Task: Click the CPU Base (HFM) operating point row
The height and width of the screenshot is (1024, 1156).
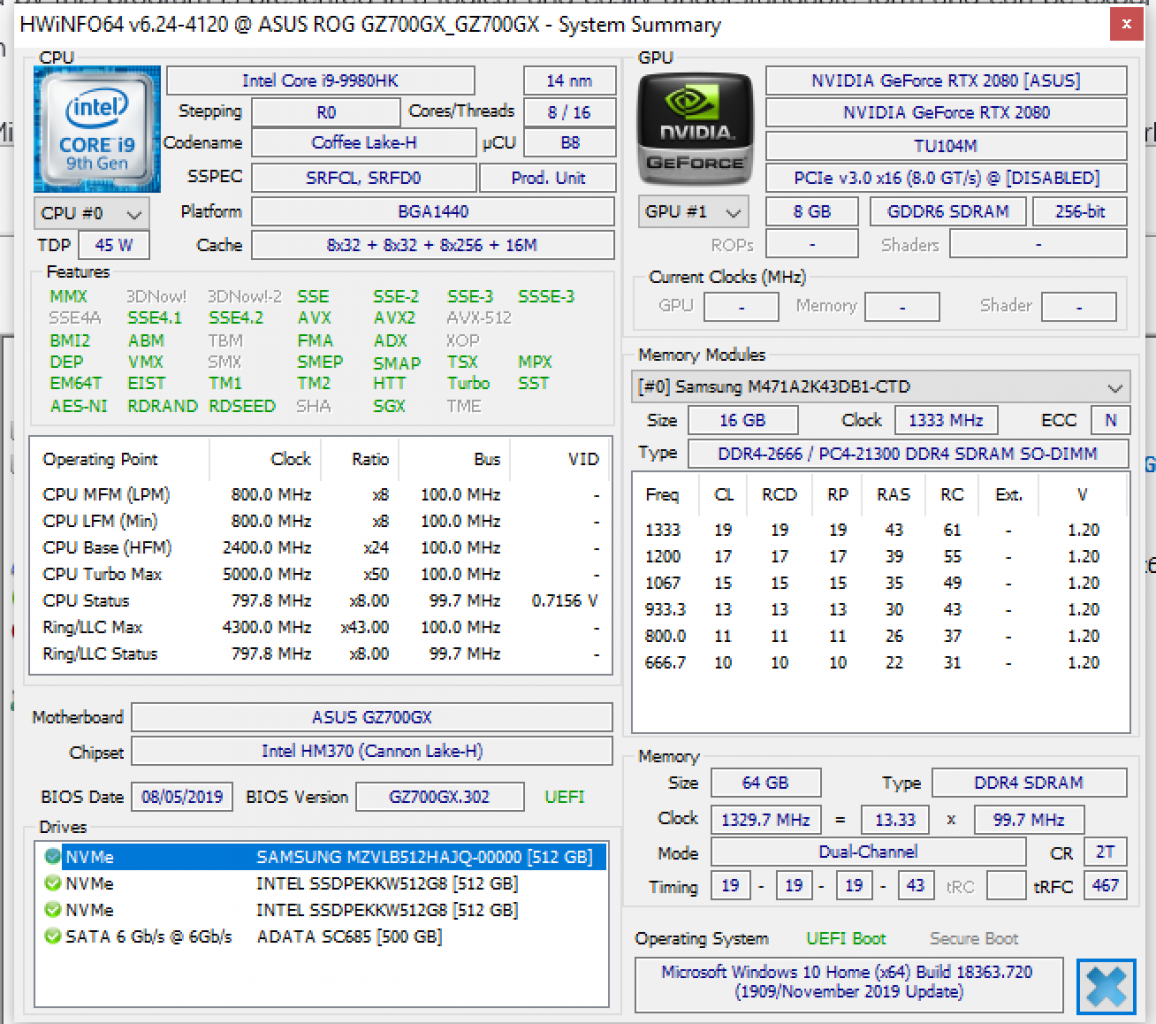Action: pyautogui.click(x=321, y=548)
